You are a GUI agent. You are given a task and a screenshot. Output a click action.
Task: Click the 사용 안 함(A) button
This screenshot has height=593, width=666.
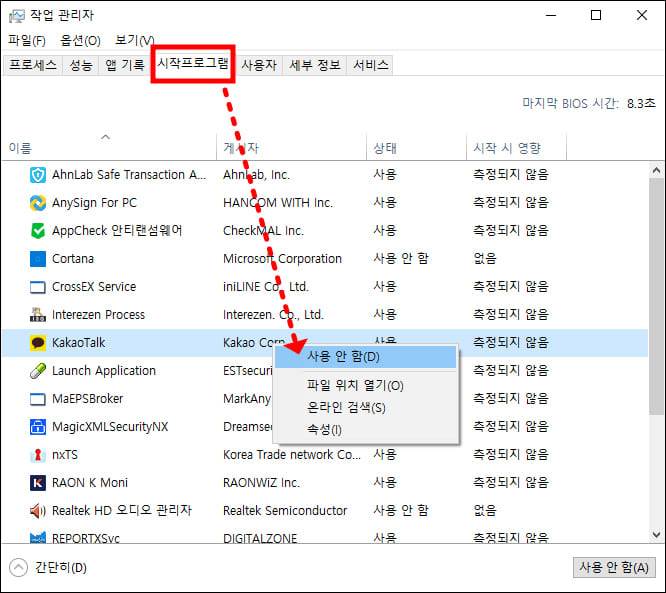click(614, 568)
